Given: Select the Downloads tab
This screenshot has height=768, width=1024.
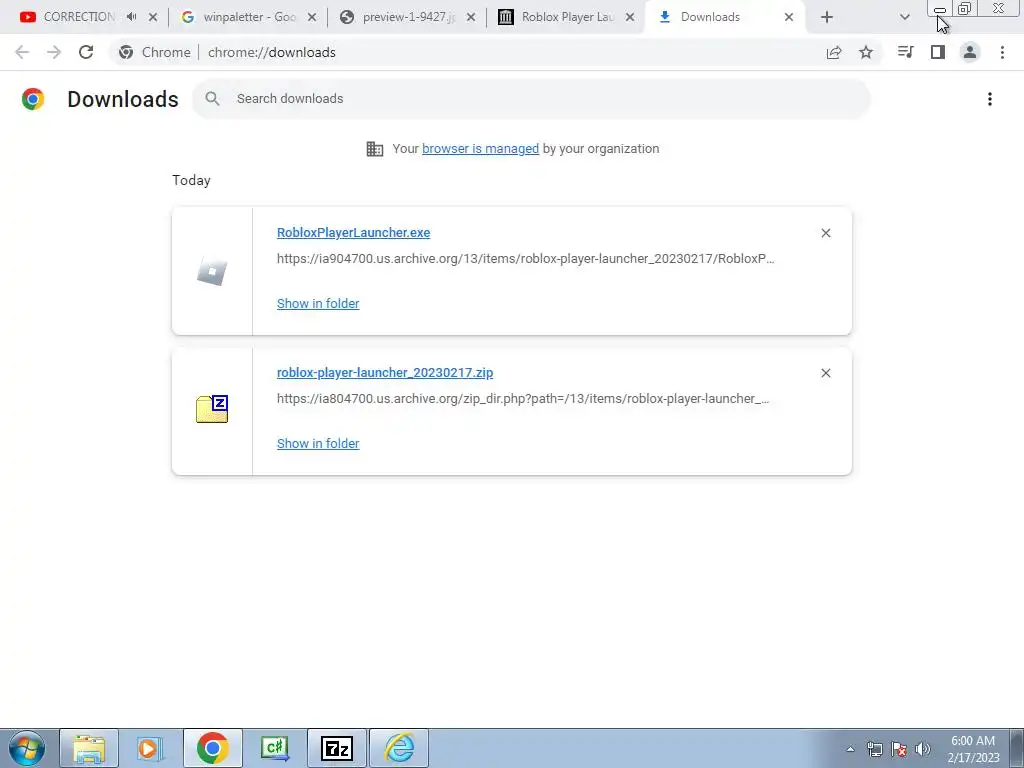Looking at the screenshot, I should tap(711, 17).
